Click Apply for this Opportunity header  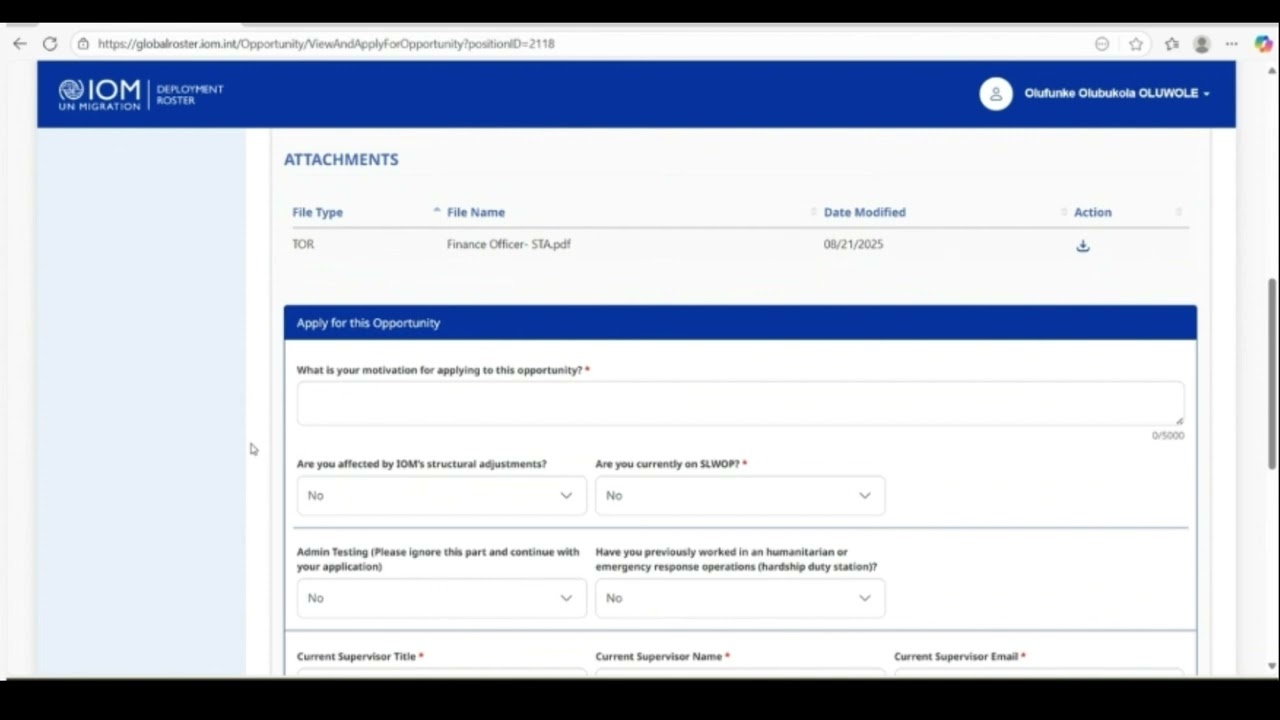click(740, 323)
